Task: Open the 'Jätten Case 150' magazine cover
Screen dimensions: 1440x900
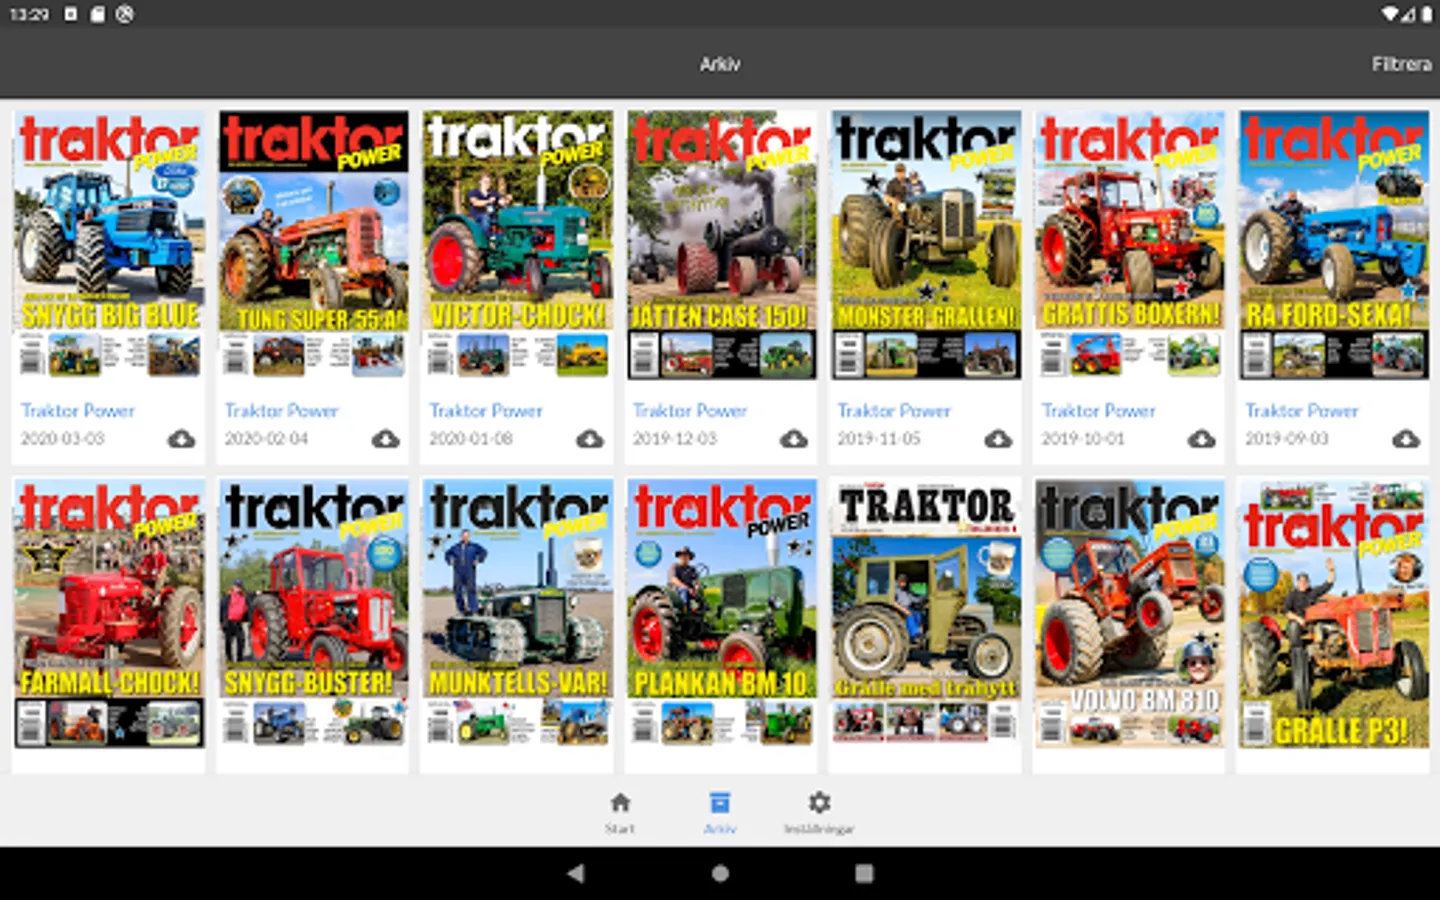Action: point(722,245)
